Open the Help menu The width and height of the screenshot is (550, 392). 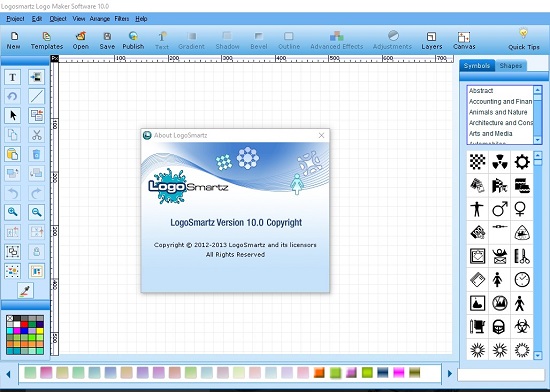(x=141, y=19)
